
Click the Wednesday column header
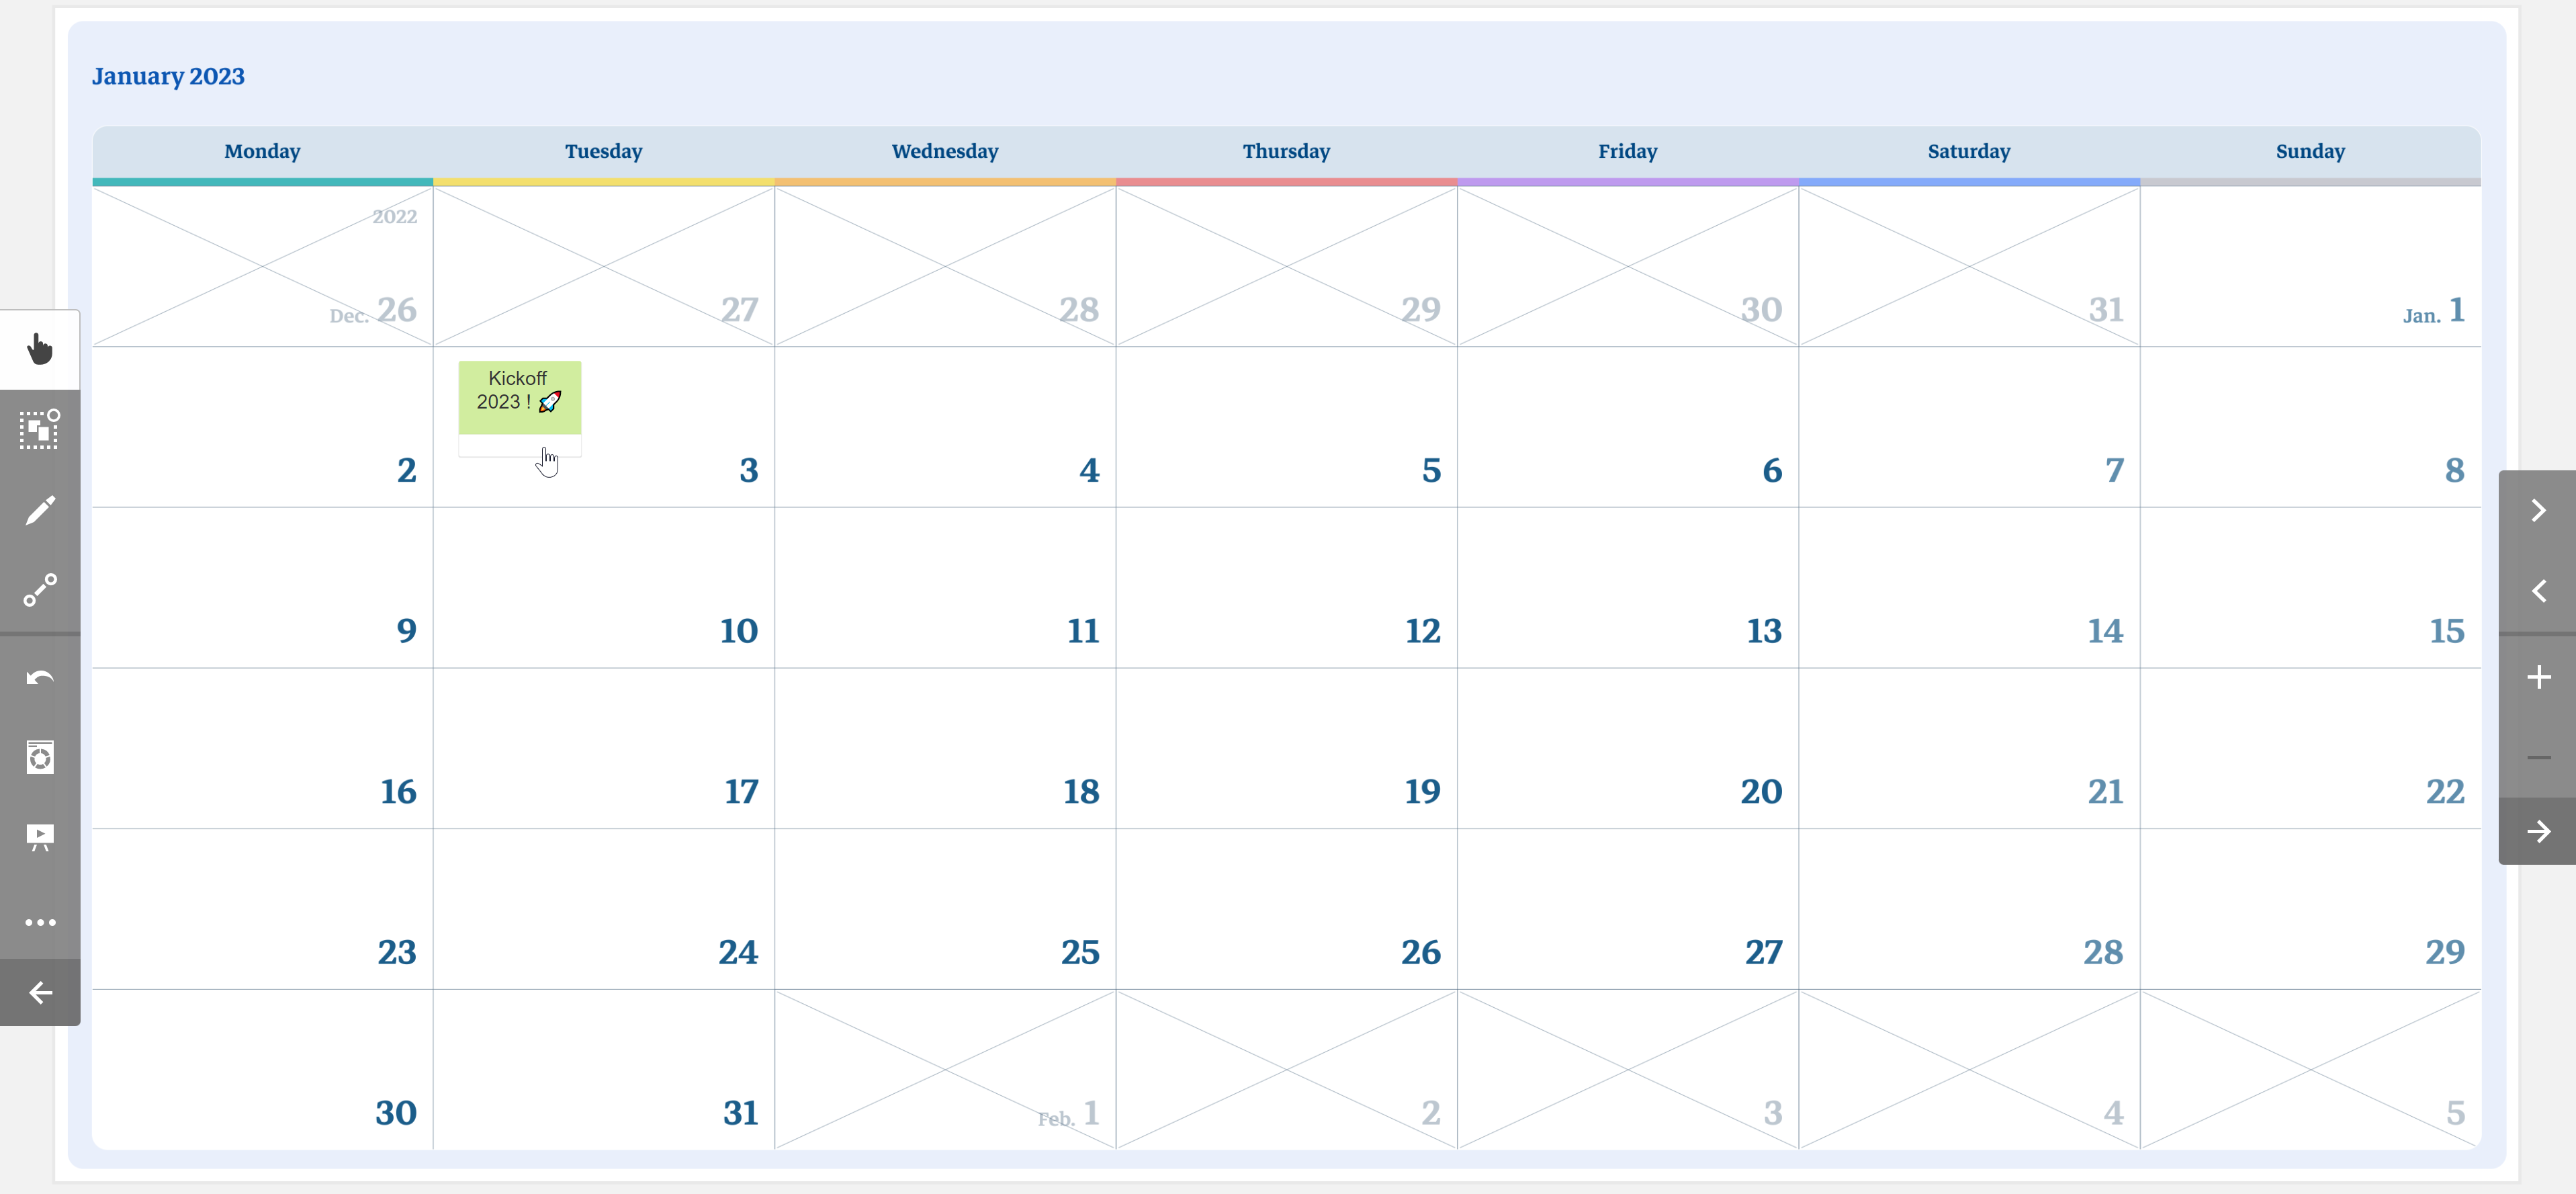(x=945, y=151)
